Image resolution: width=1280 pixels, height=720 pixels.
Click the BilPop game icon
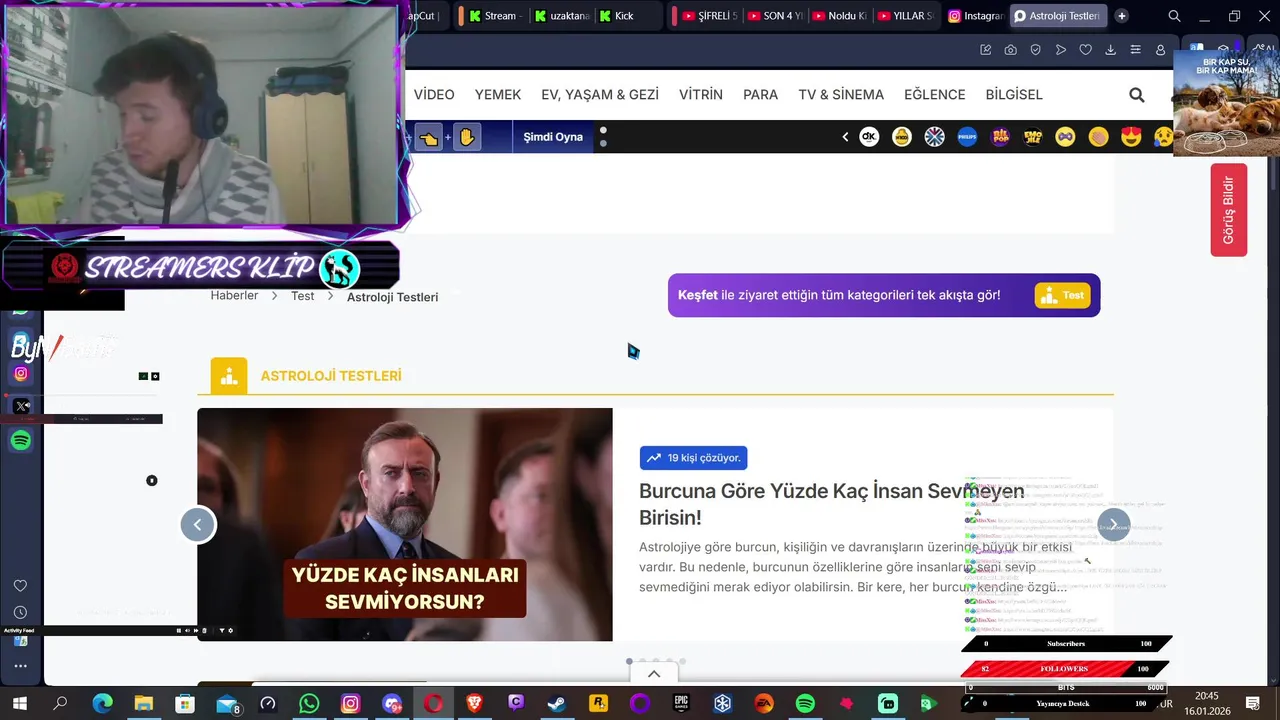pyautogui.click(x=1000, y=137)
